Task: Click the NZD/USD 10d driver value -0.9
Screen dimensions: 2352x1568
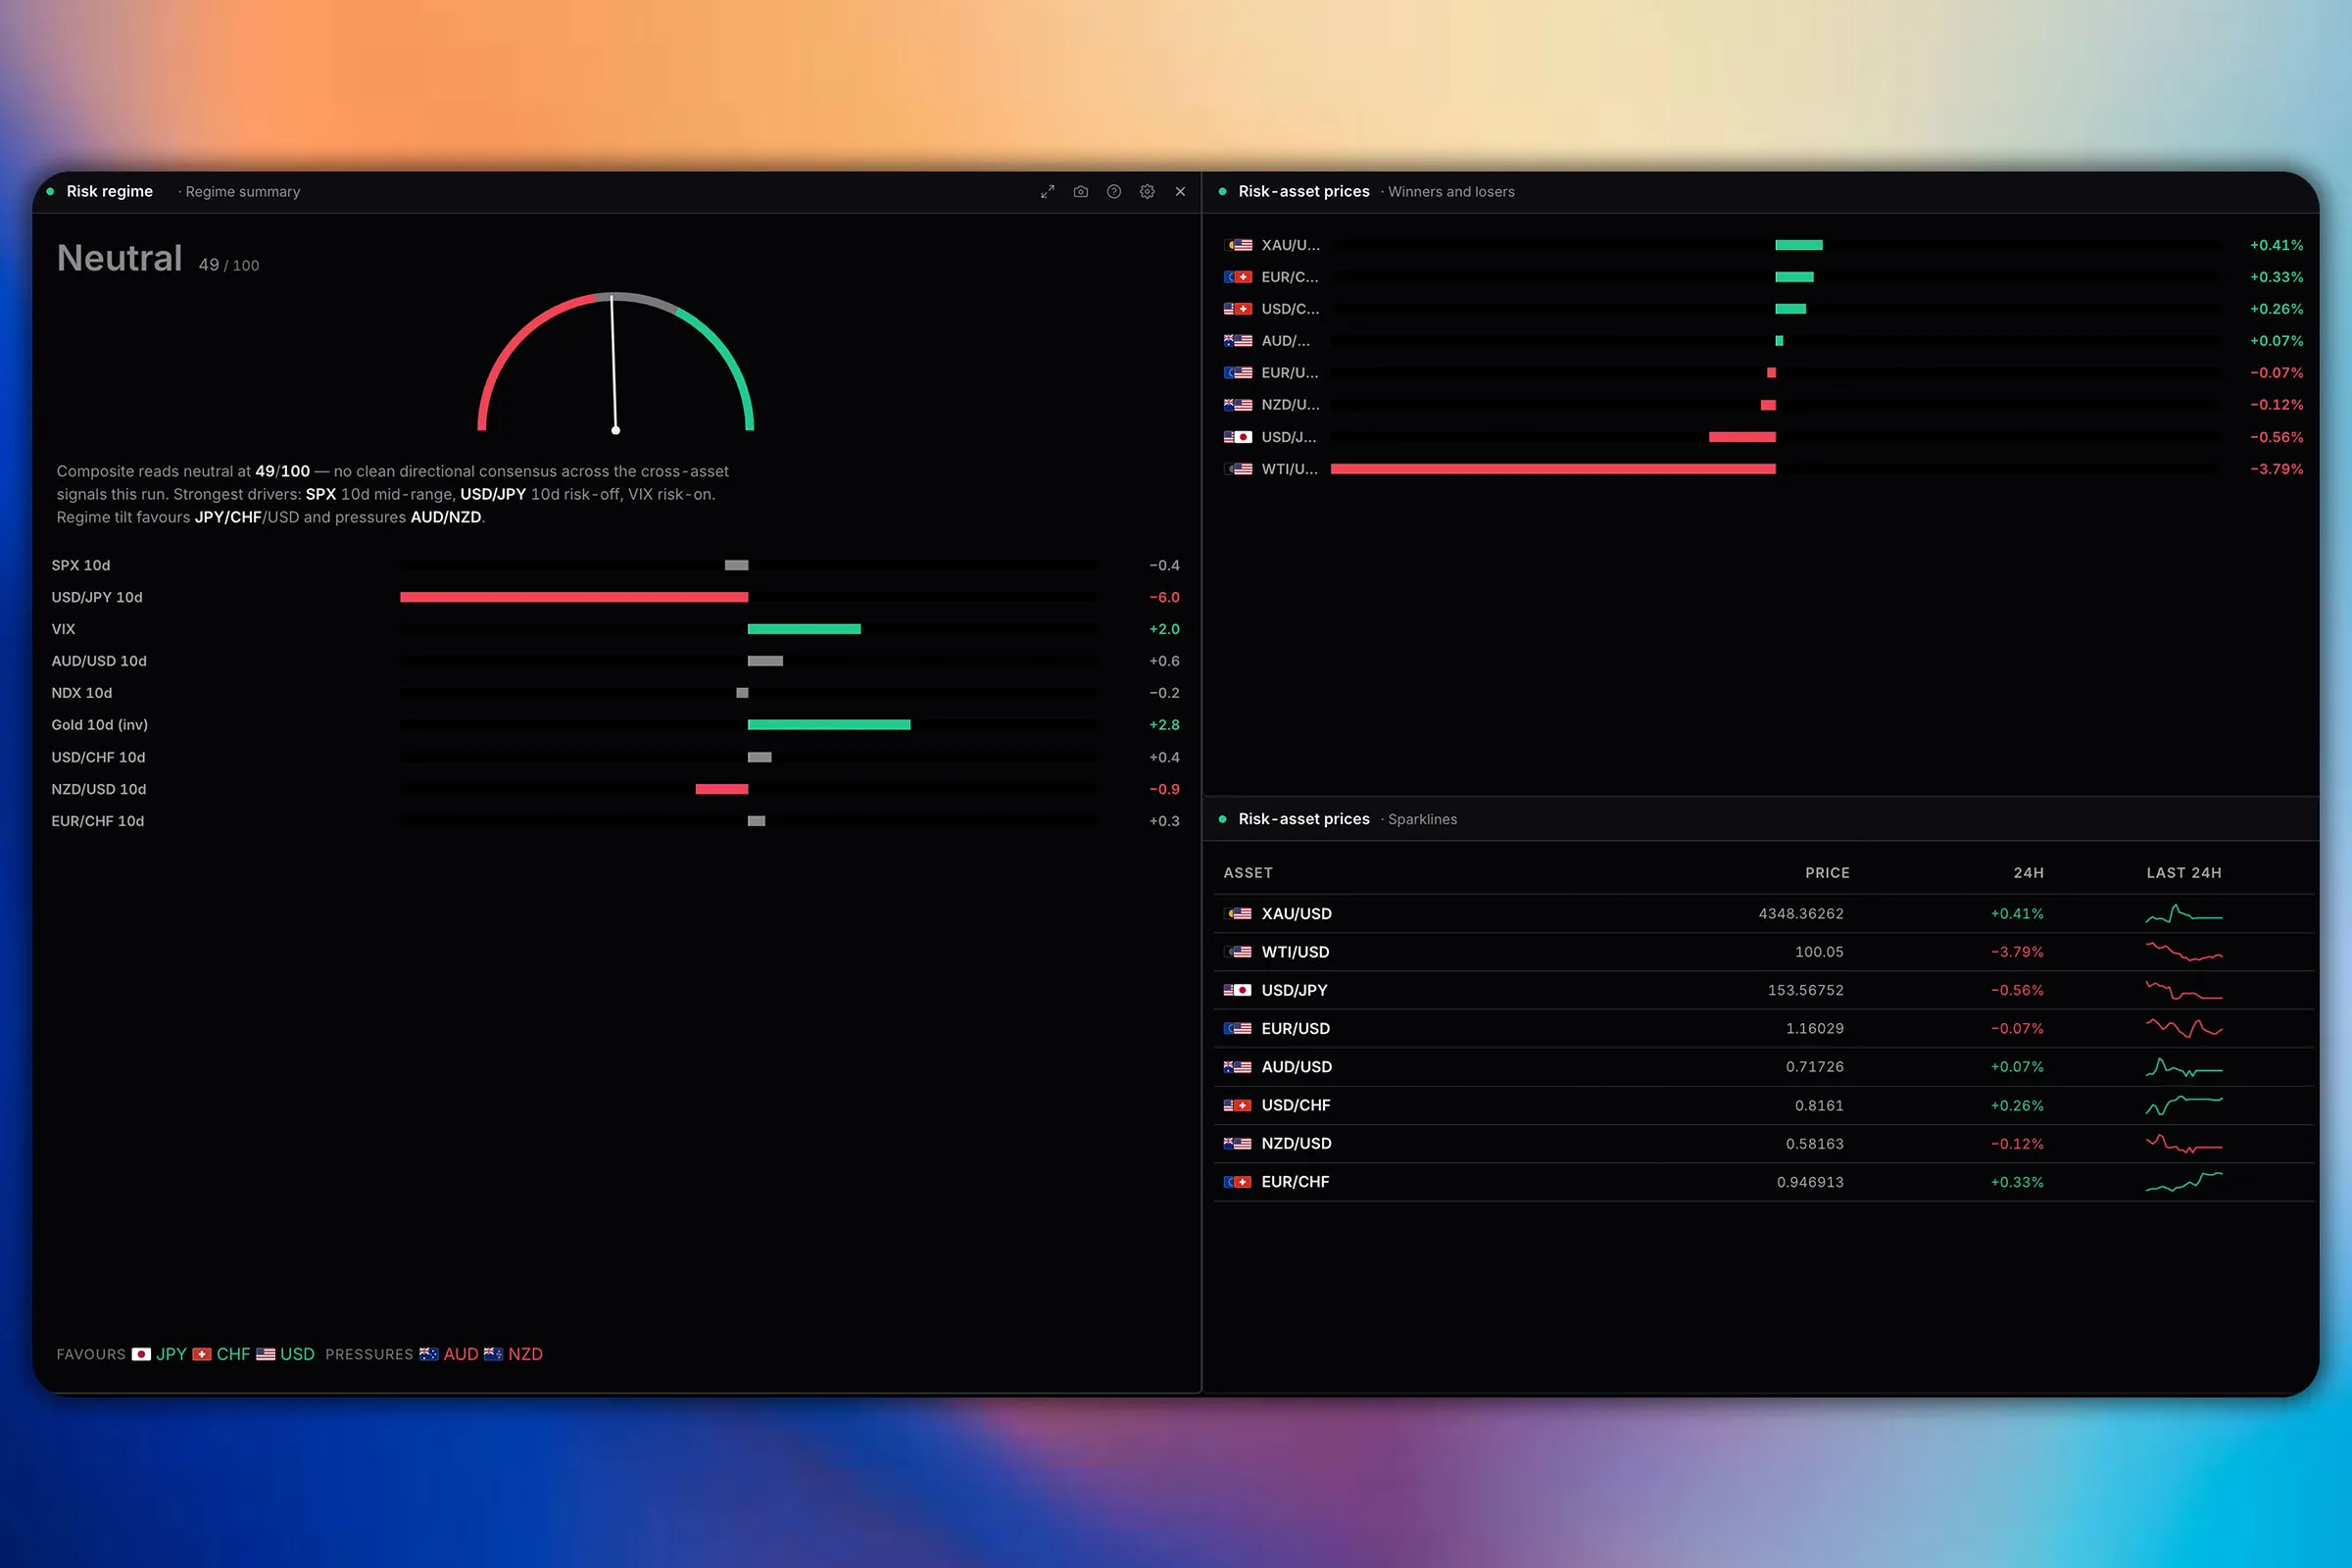Action: (x=1164, y=789)
